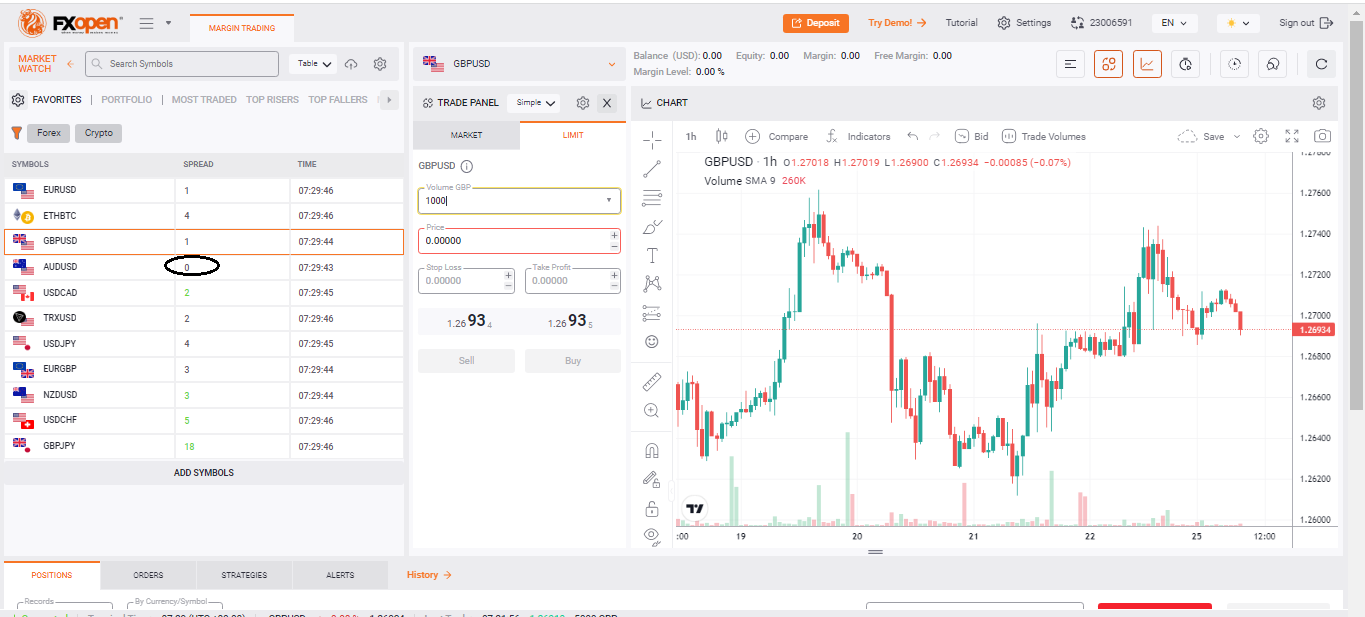Click the Compare symbol button
Screen dimensions: 1365x617
(x=776, y=136)
